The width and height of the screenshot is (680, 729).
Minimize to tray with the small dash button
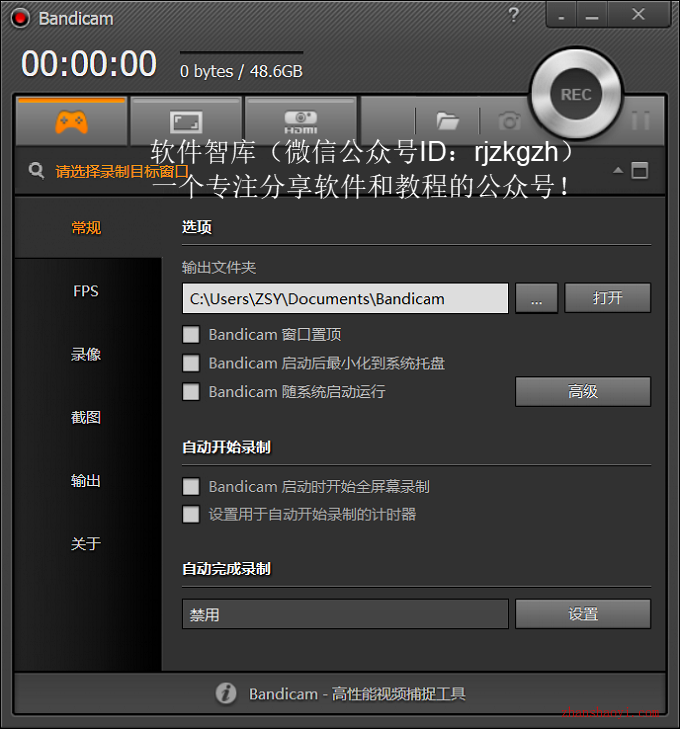tap(561, 17)
